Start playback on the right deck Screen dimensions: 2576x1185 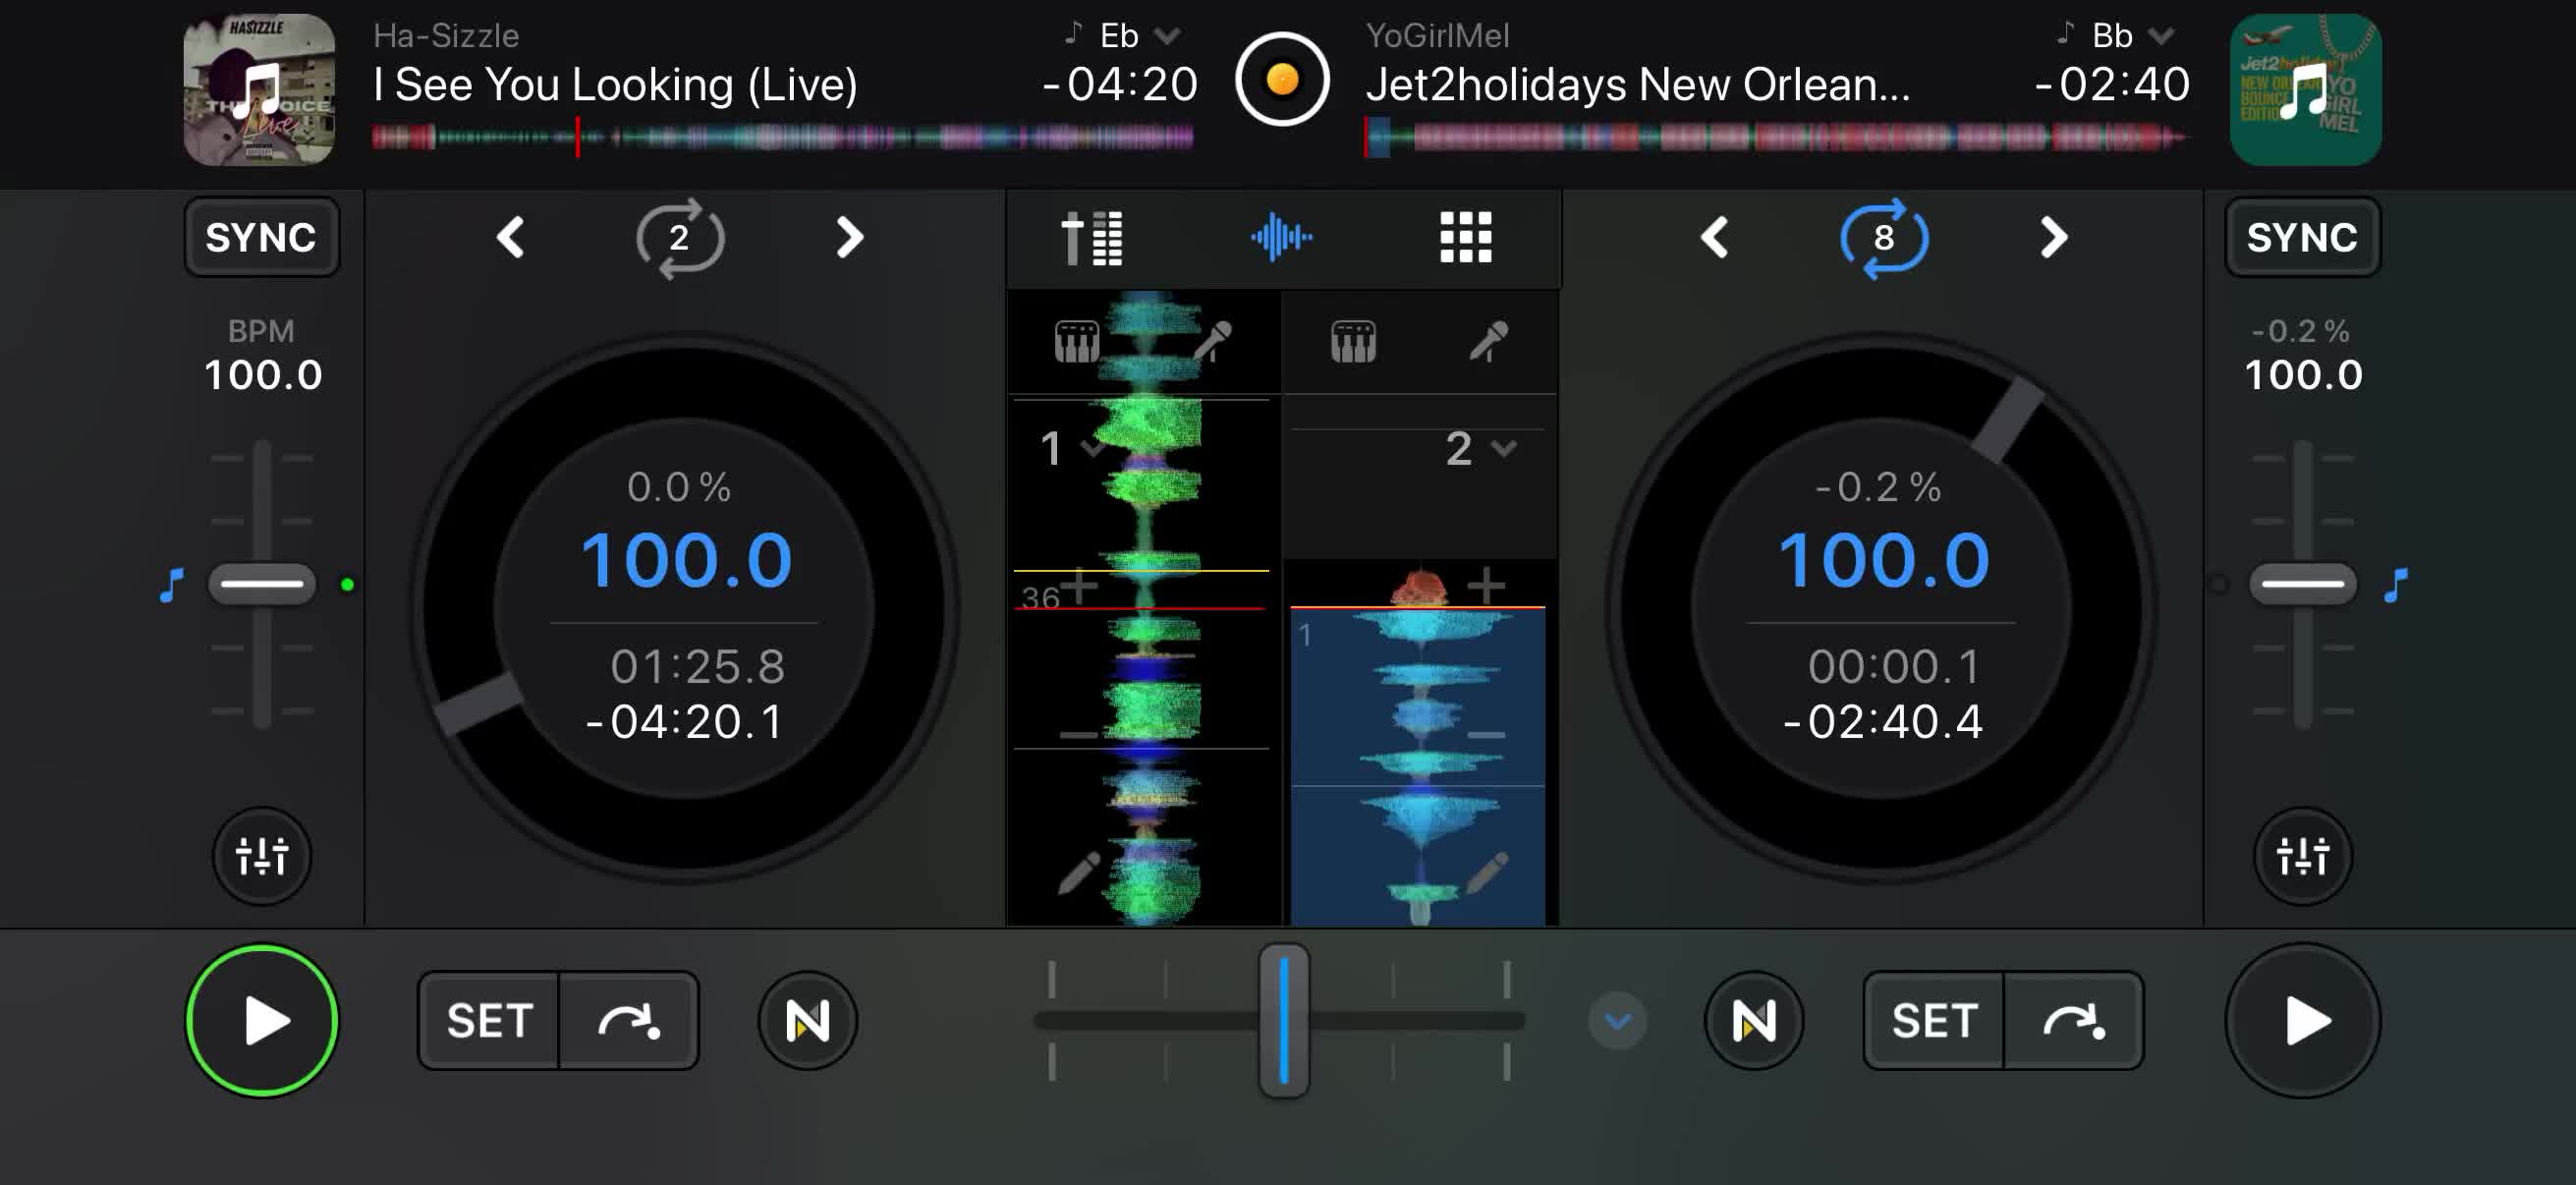pos(2302,1020)
